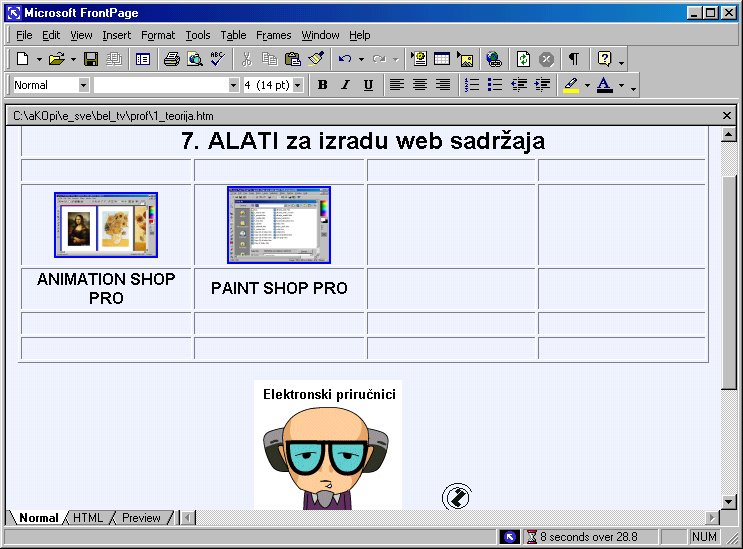Viewport: 743px width, 549px height.
Task: Click the Help question mark icon
Action: click(605, 59)
